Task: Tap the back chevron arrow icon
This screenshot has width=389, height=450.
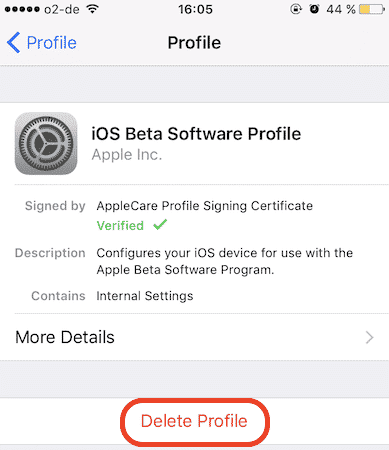Action: pos(14,43)
